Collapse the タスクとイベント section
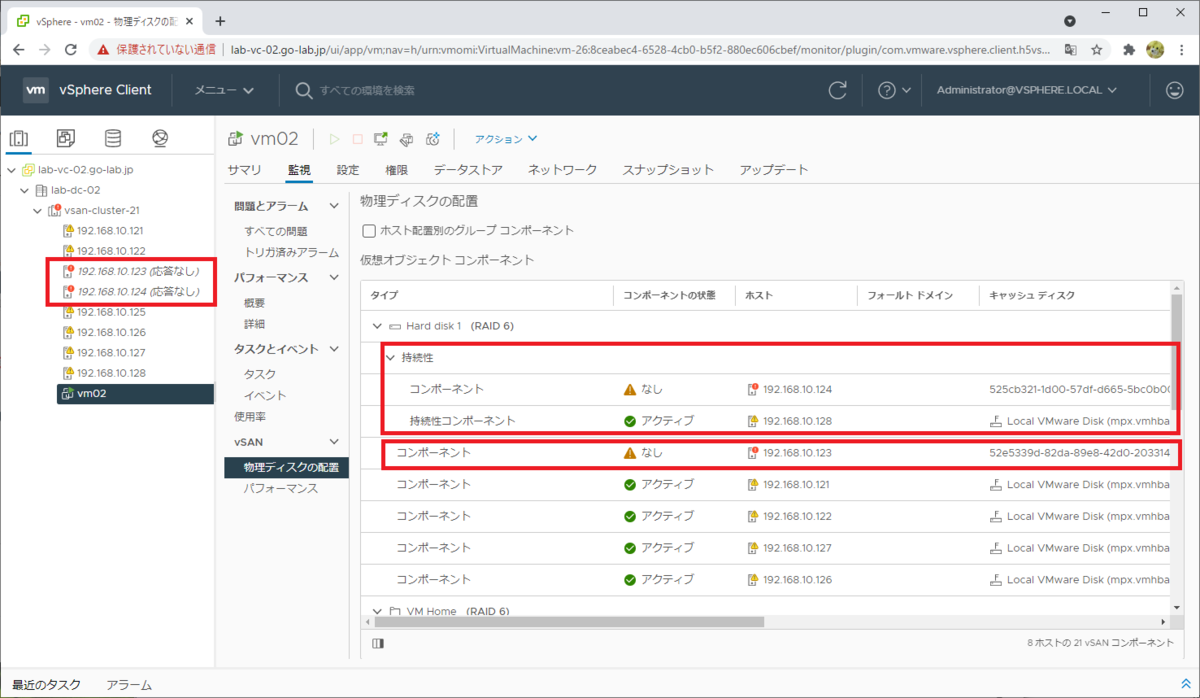Screen dimensions: 1200x698 (334, 349)
